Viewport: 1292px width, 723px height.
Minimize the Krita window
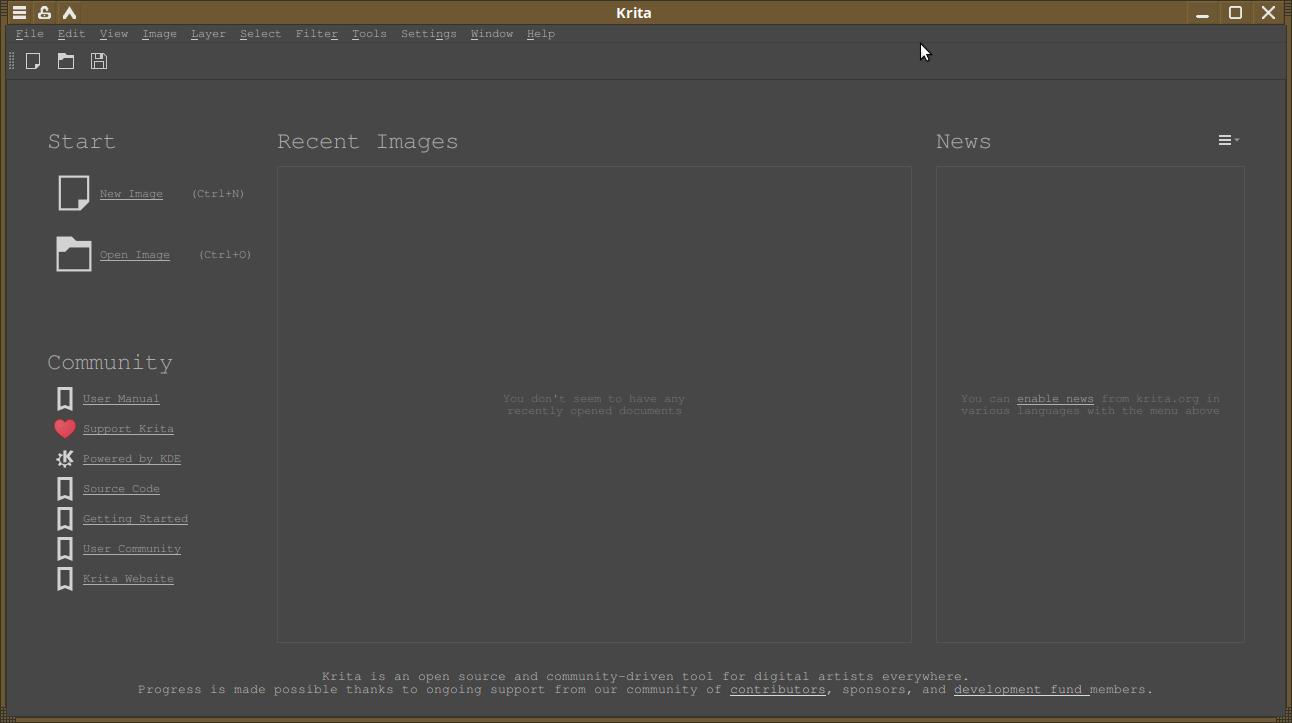click(1202, 13)
